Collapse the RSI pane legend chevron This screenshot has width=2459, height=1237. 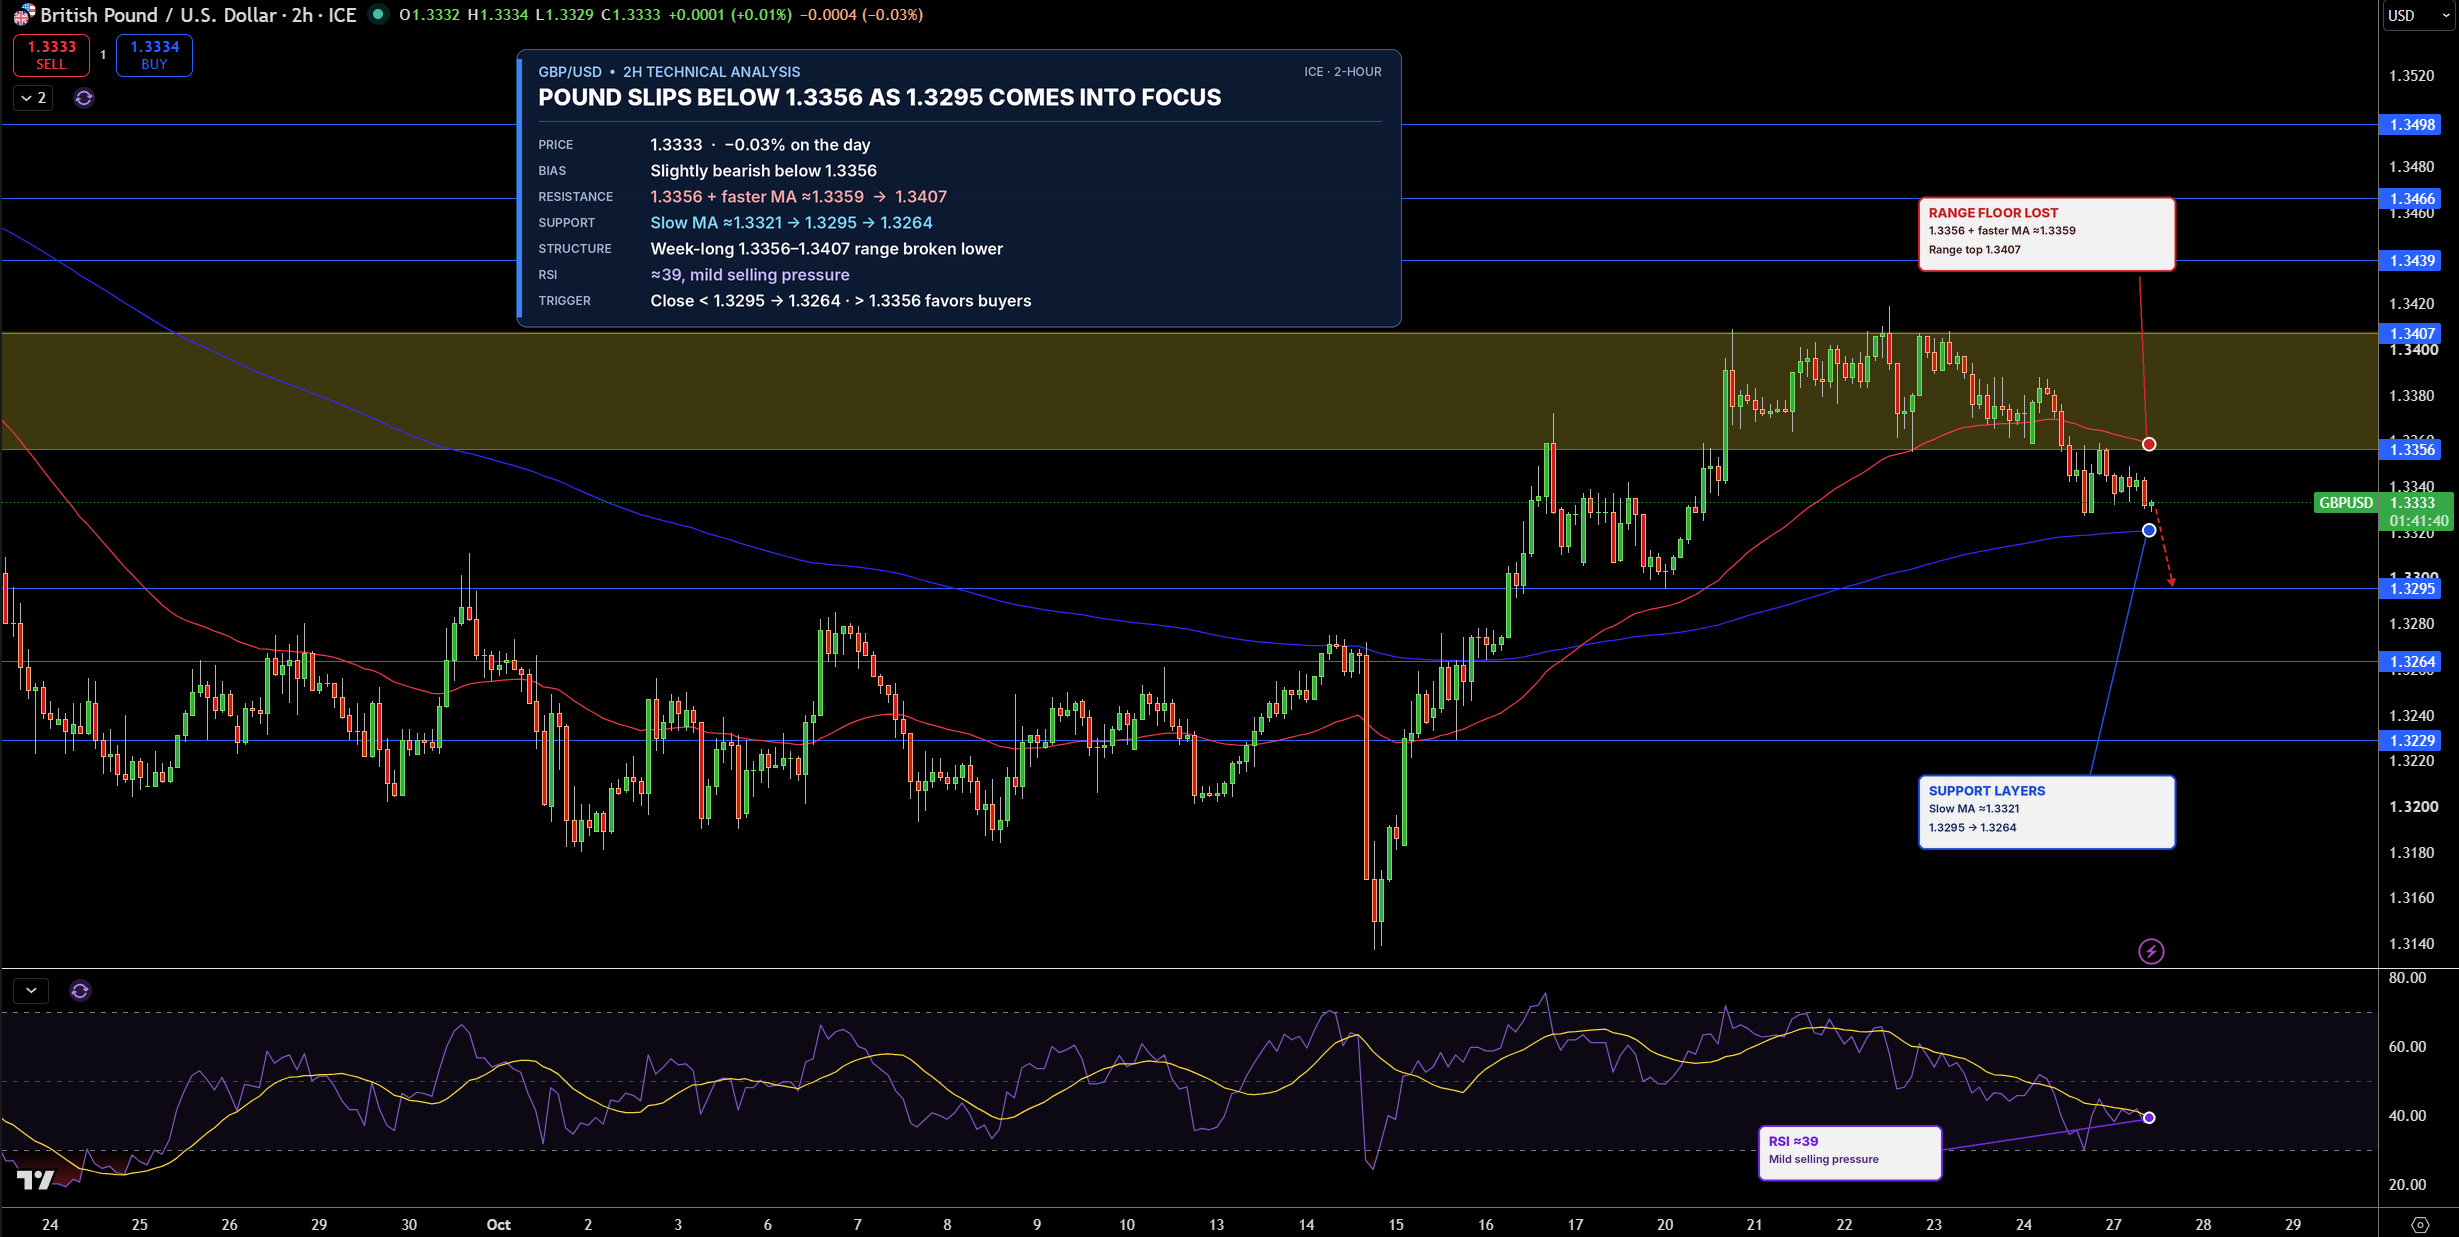32,991
